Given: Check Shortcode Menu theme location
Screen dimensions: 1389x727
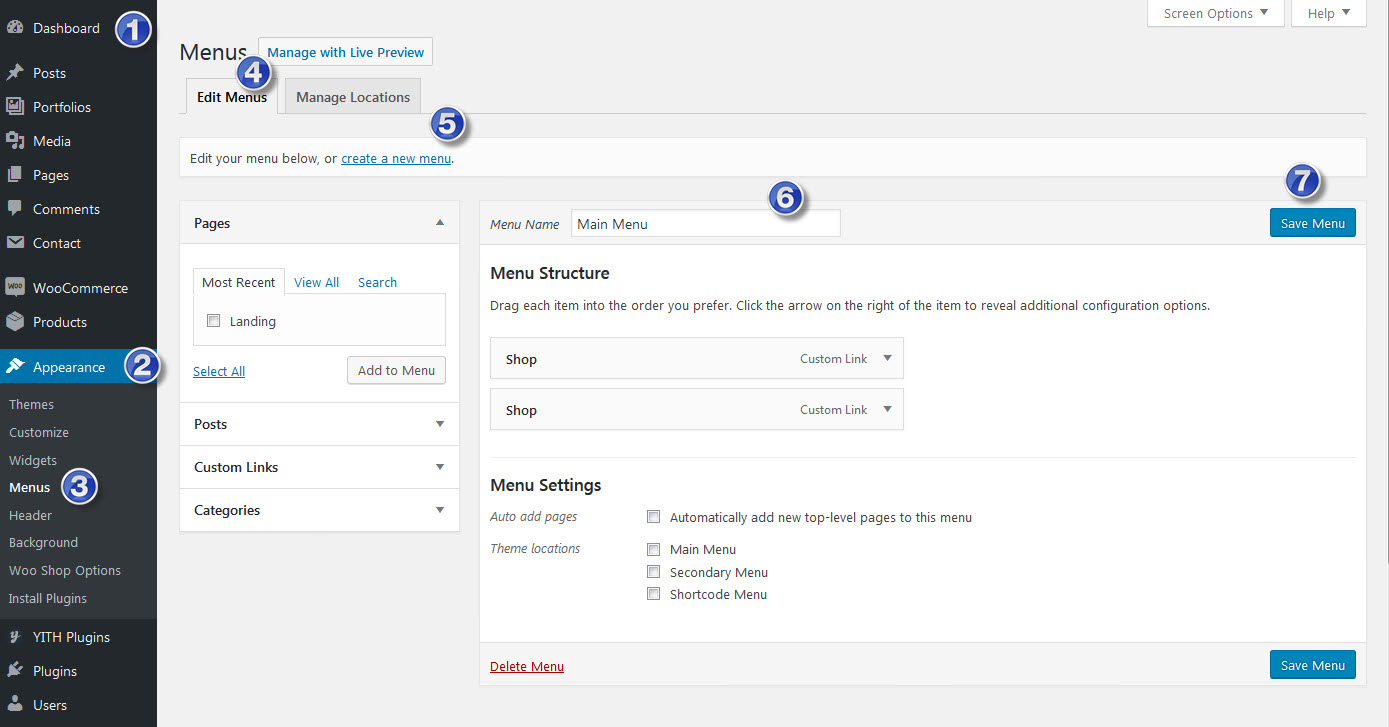Looking at the screenshot, I should pos(654,594).
